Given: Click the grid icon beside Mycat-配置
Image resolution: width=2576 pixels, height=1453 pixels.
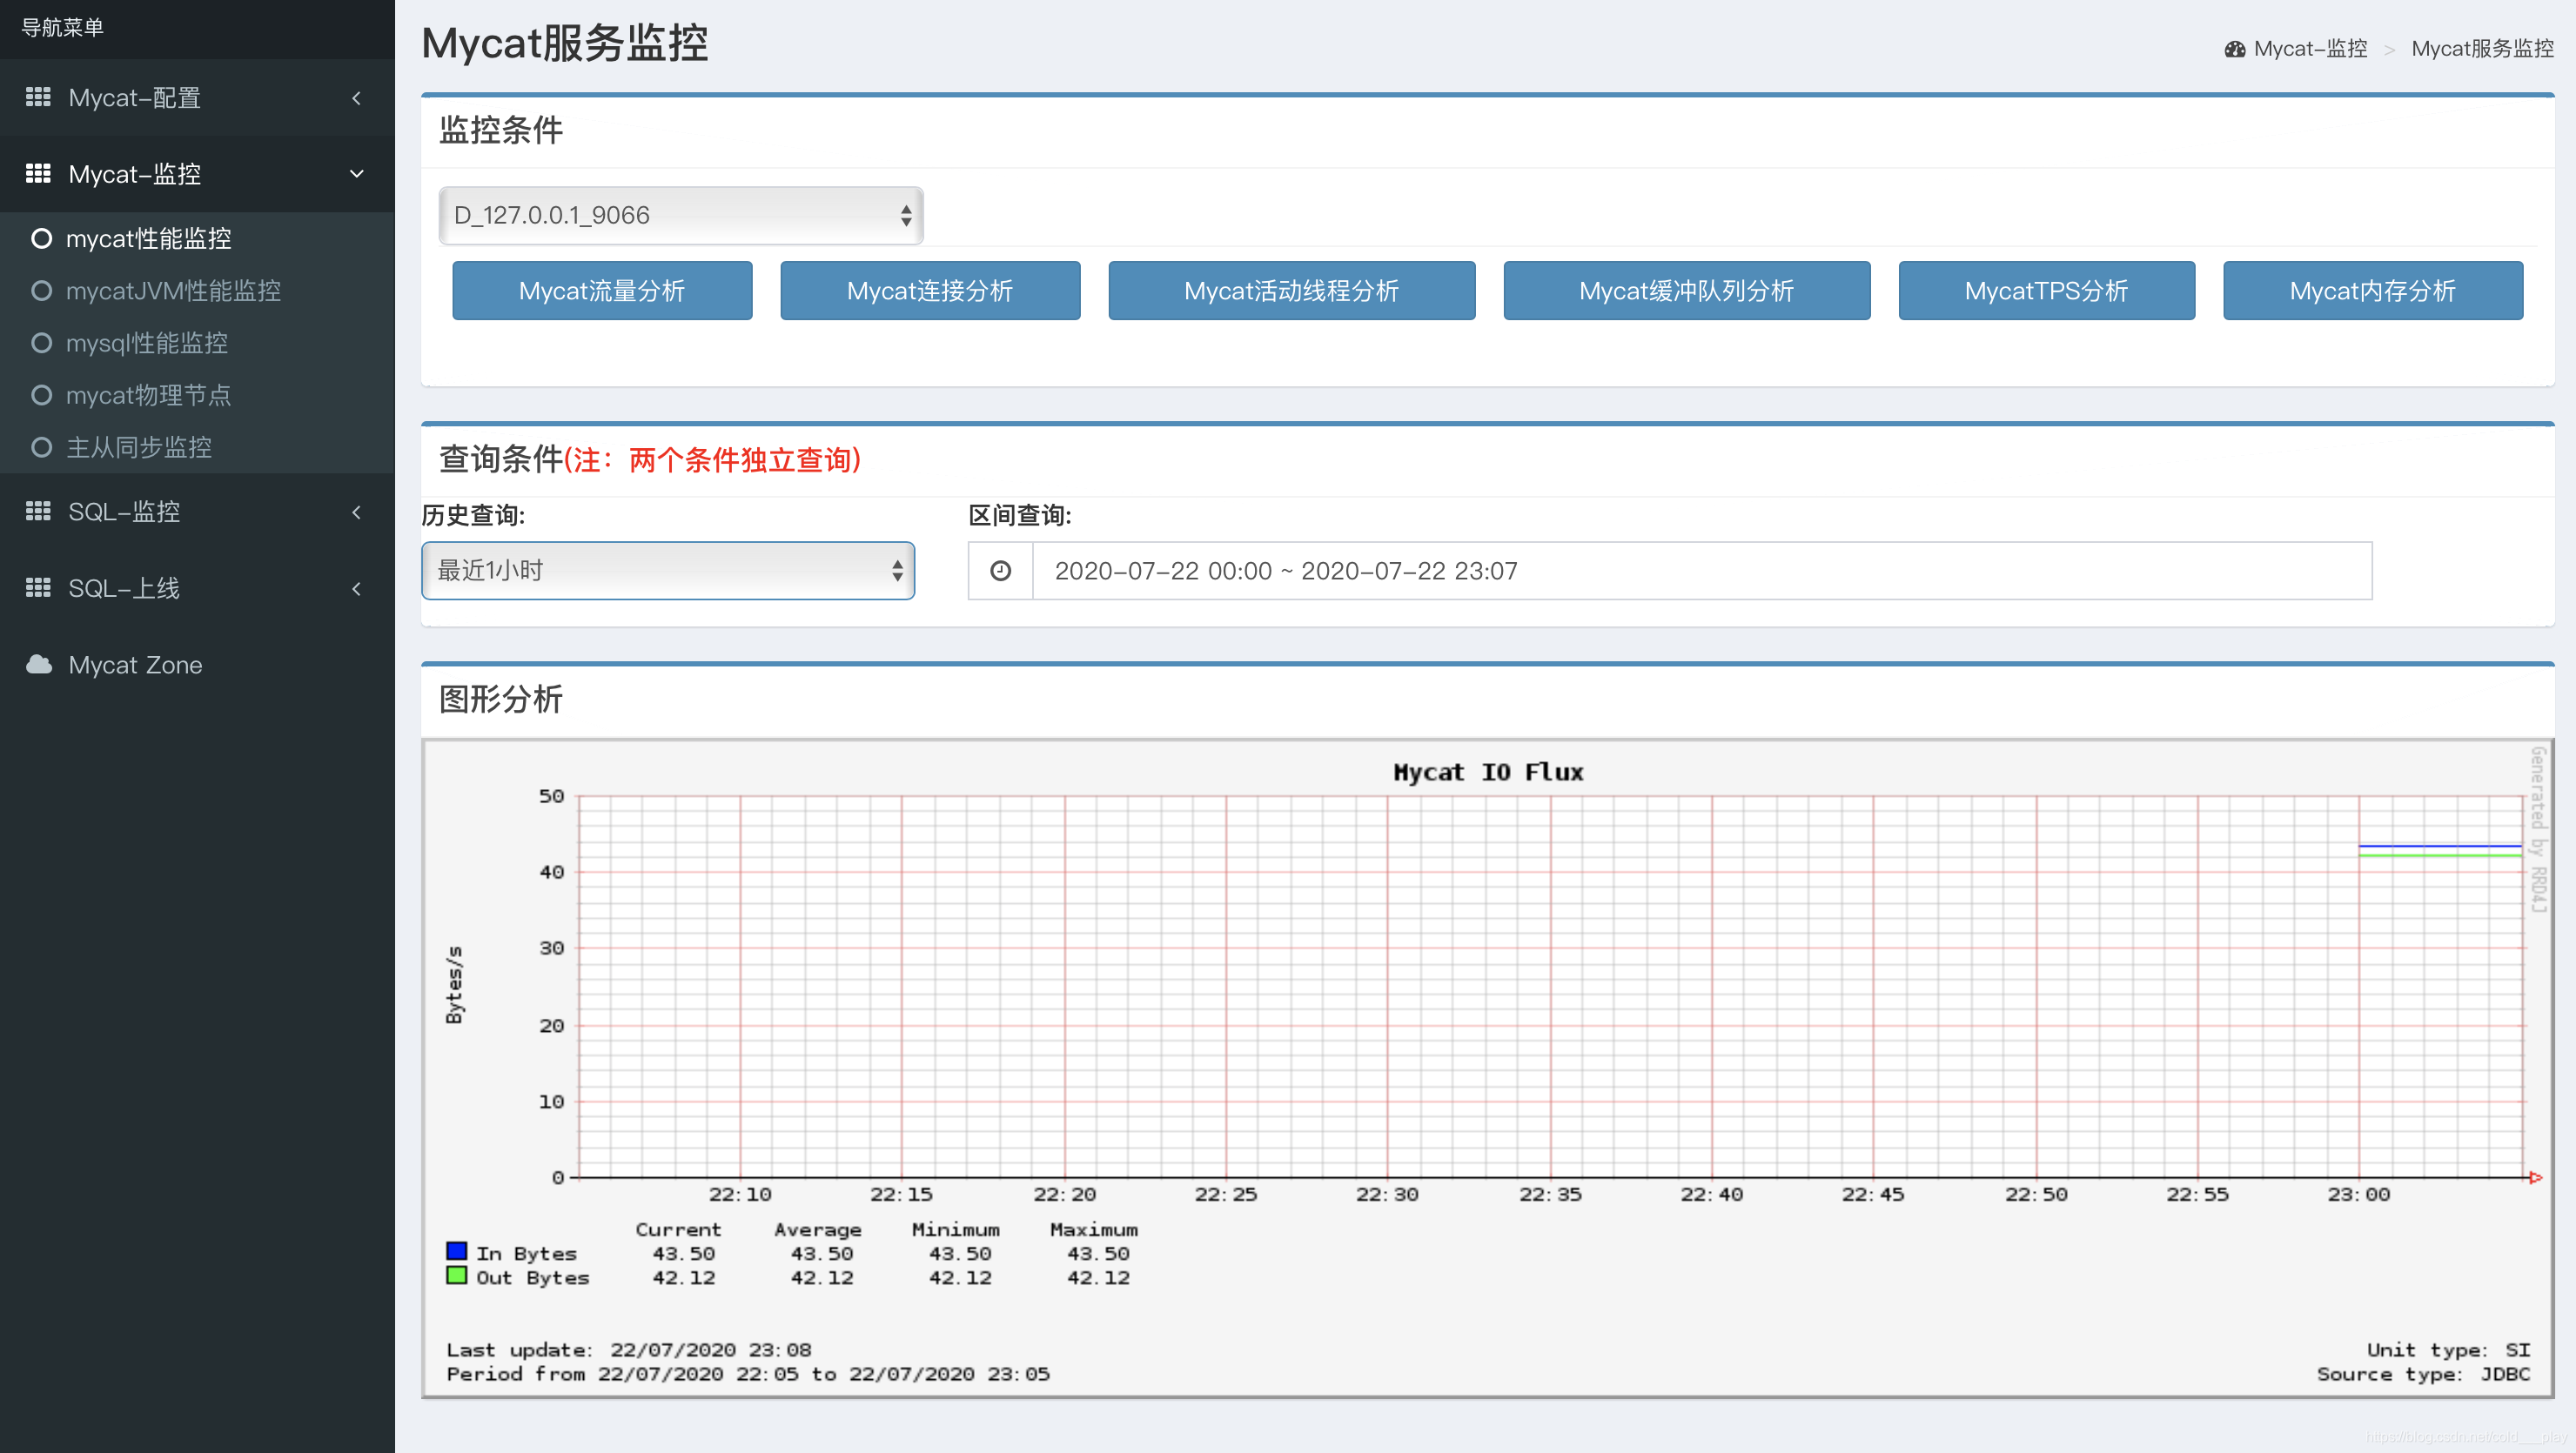Looking at the screenshot, I should click(x=38, y=97).
